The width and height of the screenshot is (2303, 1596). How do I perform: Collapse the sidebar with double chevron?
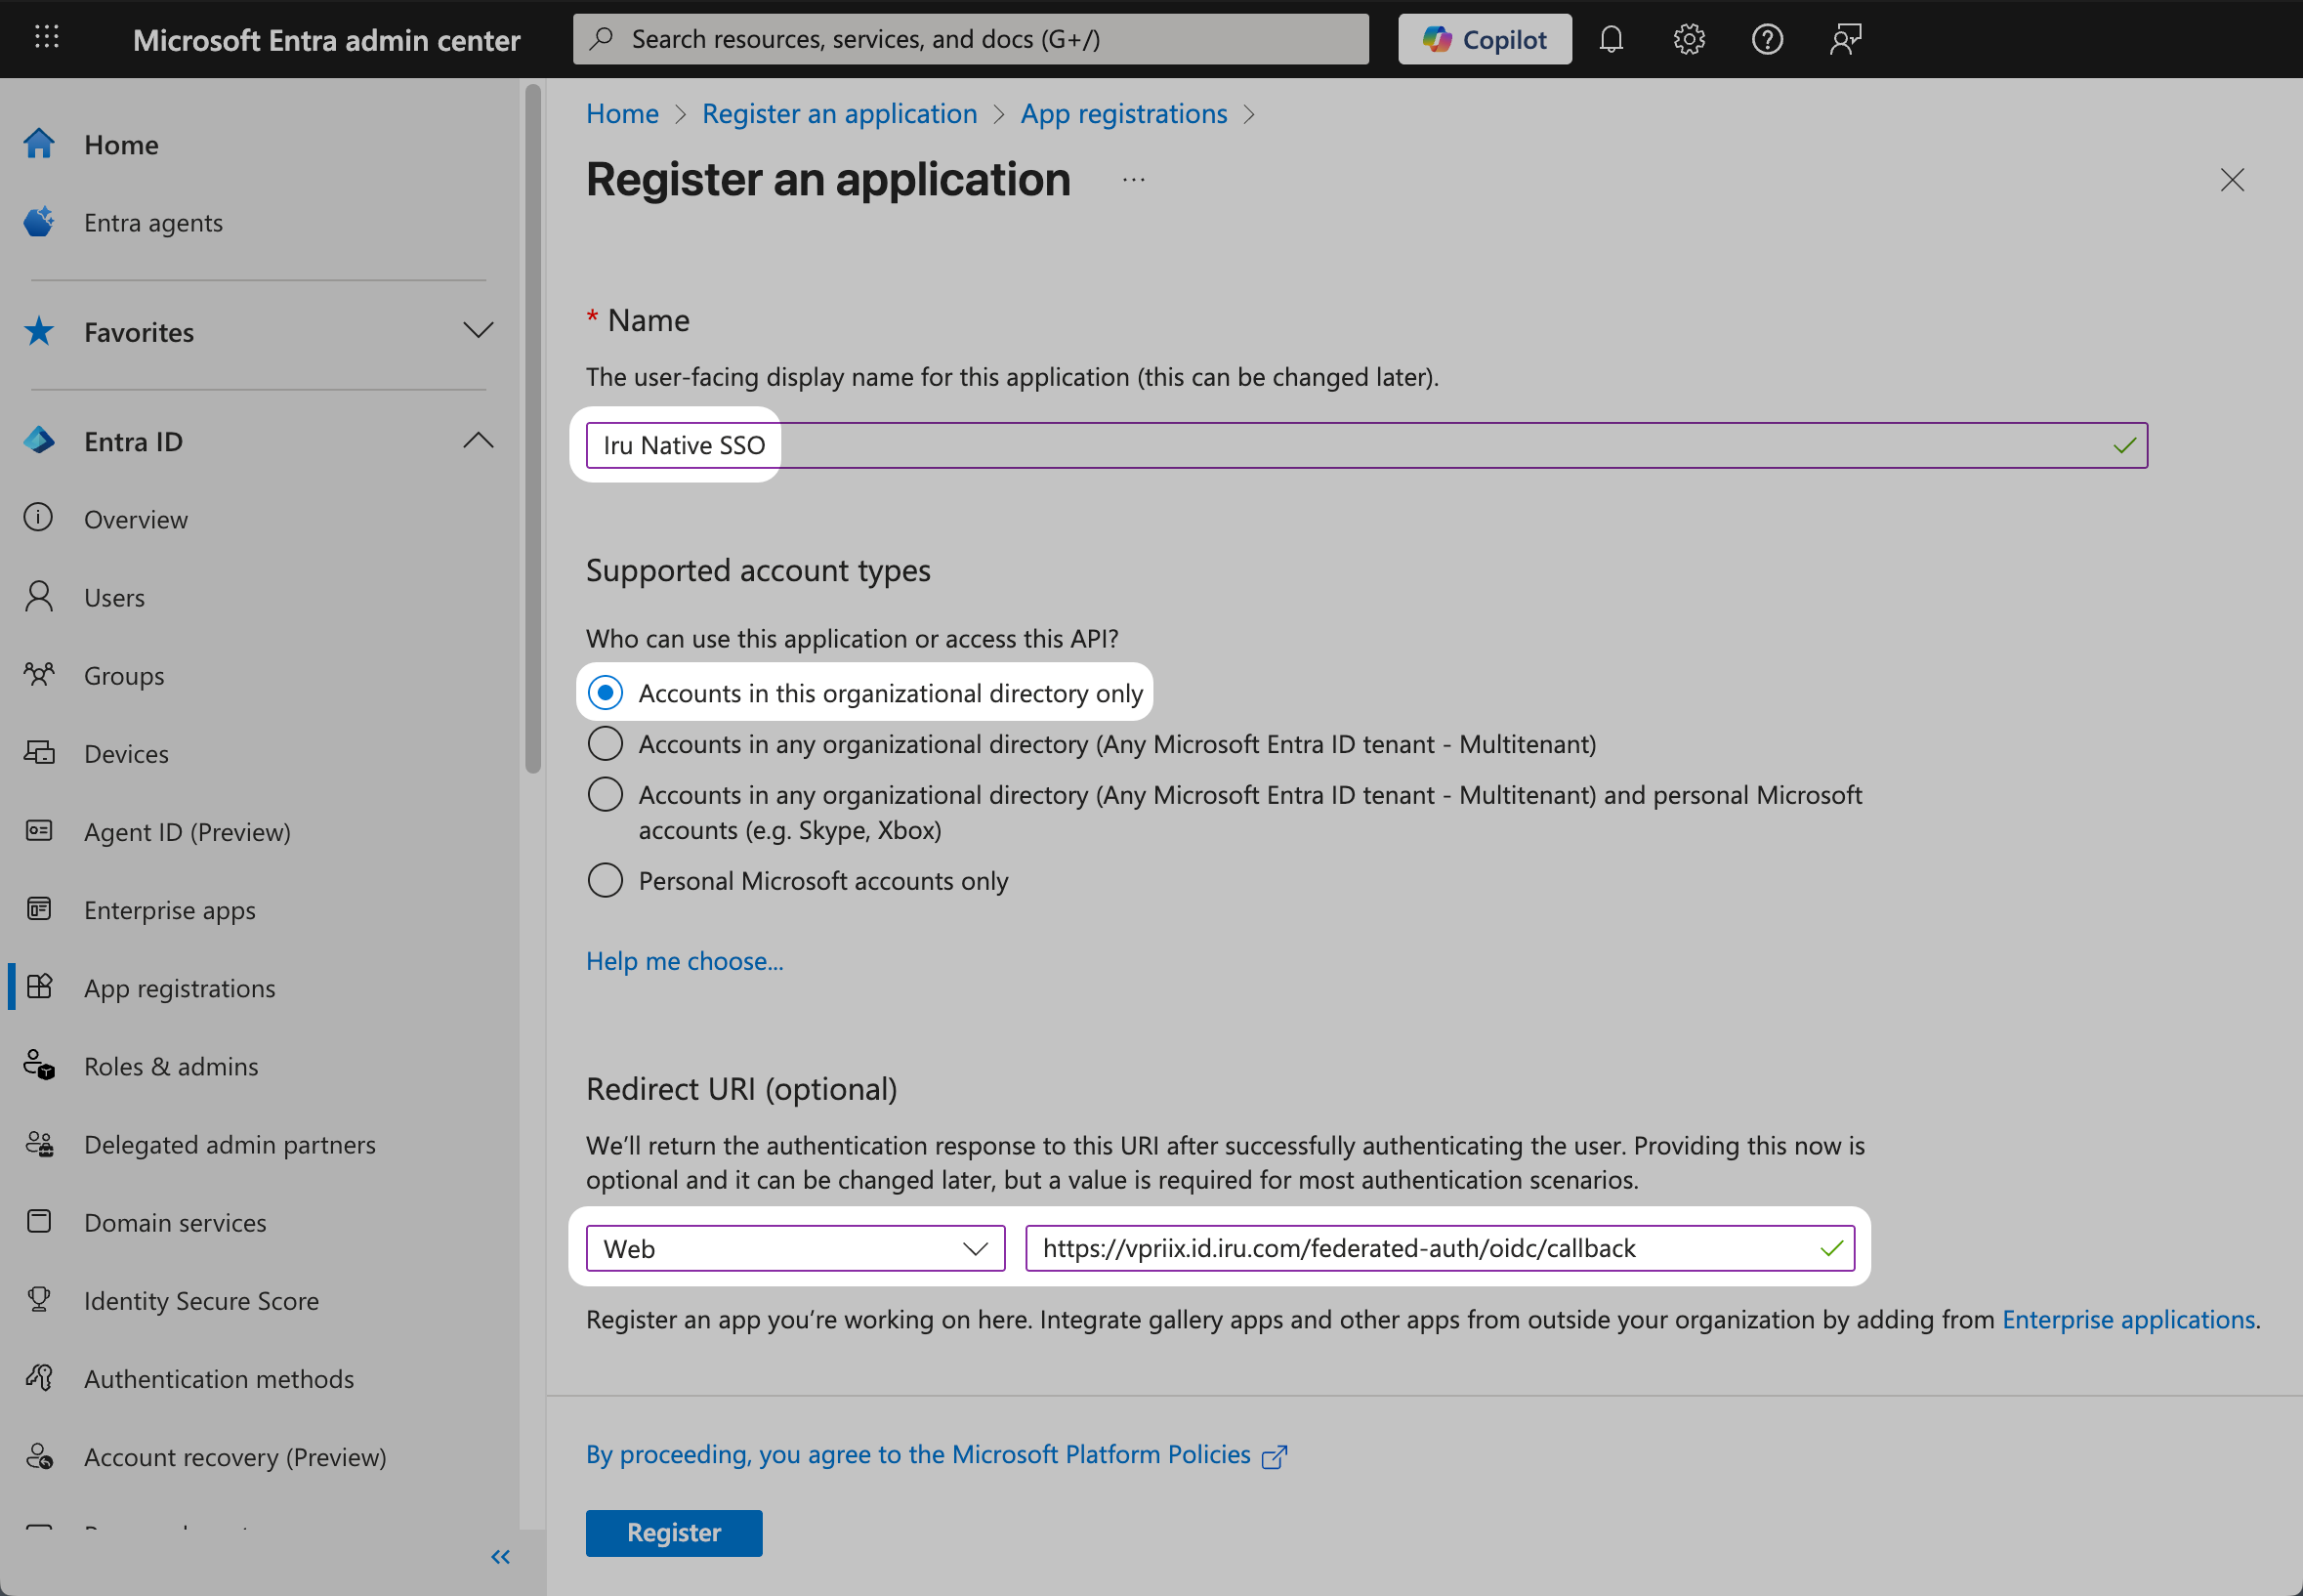click(500, 1556)
